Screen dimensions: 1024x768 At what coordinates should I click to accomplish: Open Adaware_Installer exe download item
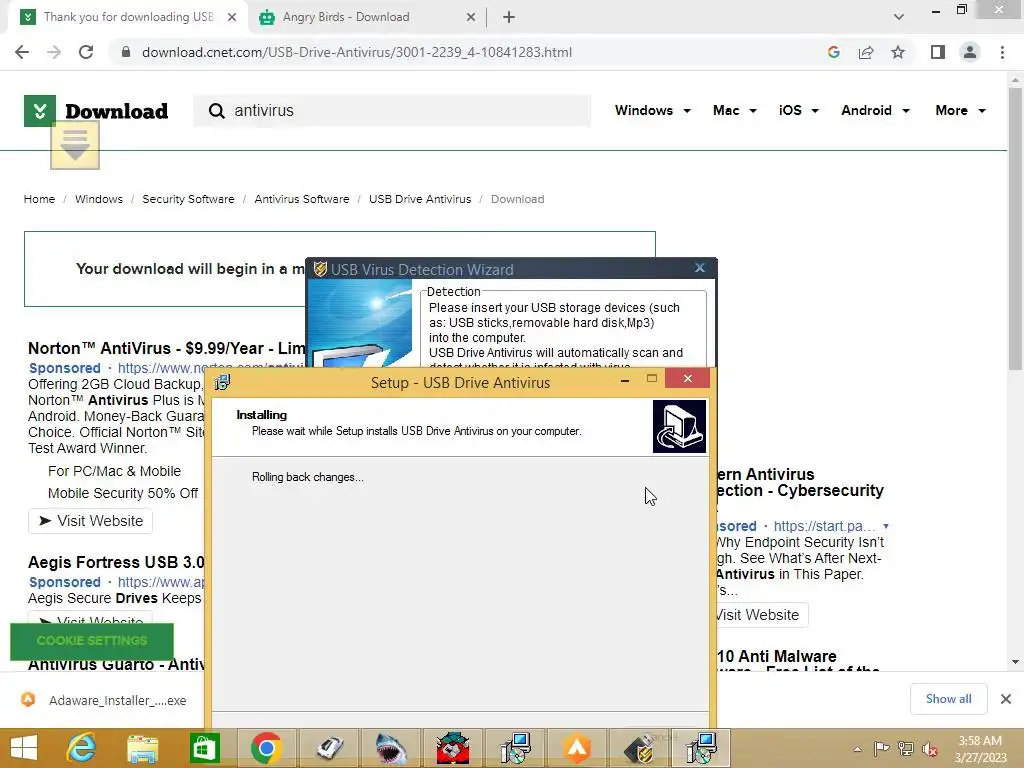click(x=104, y=700)
